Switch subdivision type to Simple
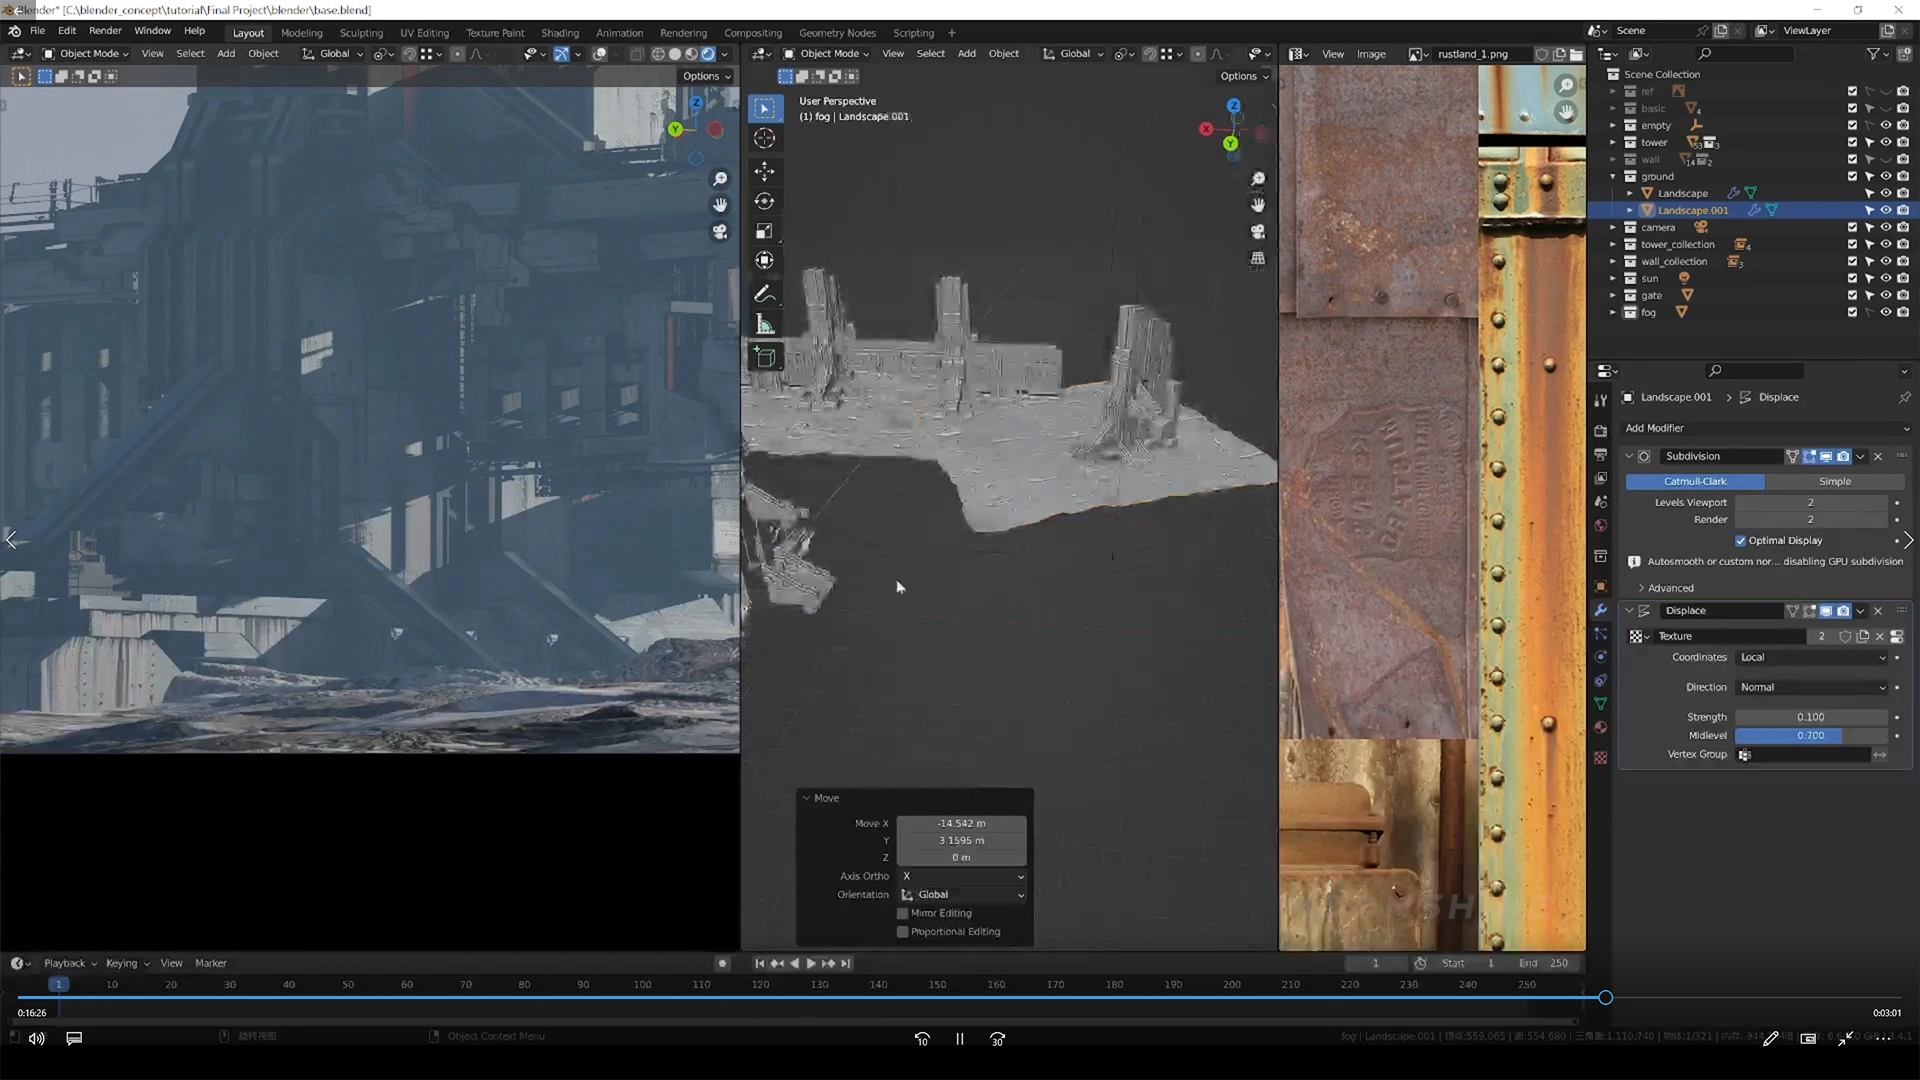Viewport: 1920px width, 1080px height. coord(1834,481)
